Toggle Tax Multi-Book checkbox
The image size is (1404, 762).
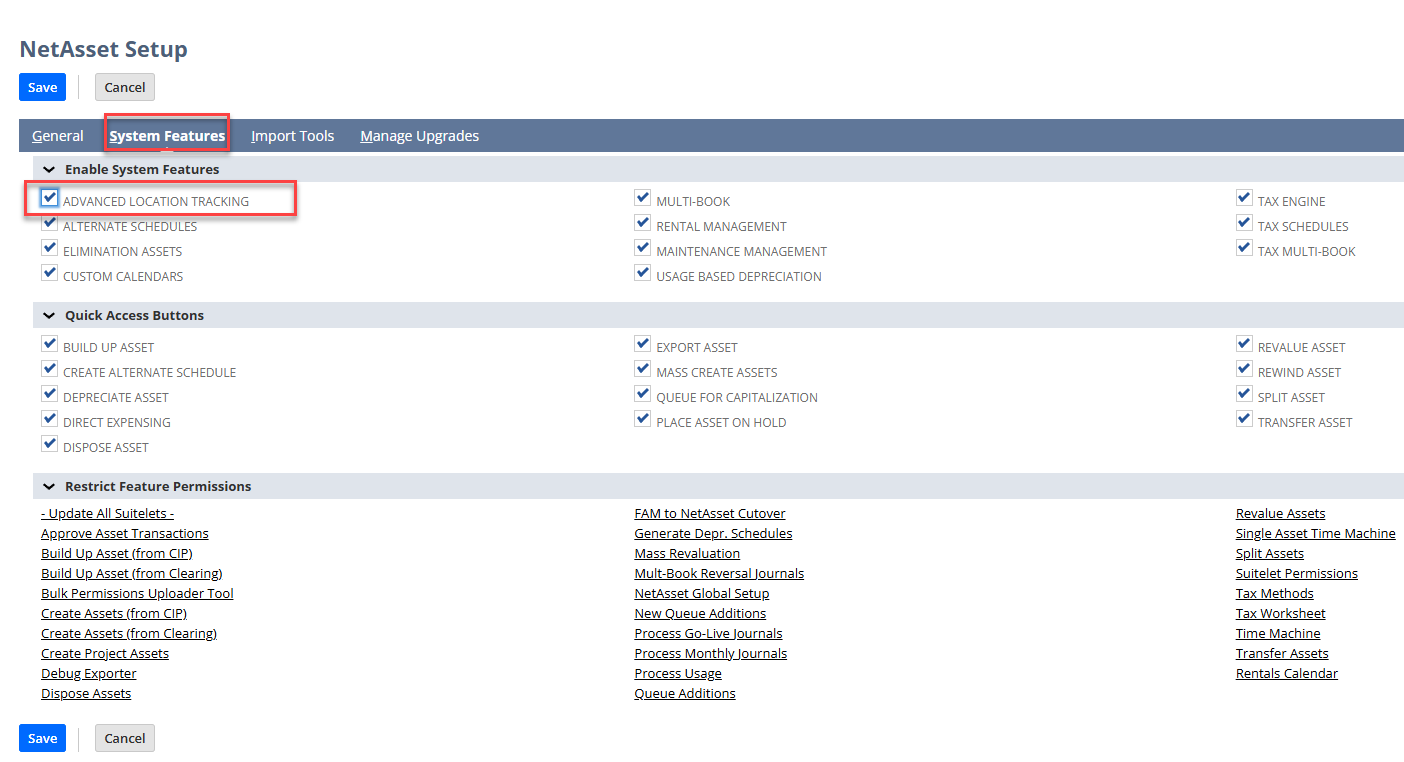pos(1244,247)
